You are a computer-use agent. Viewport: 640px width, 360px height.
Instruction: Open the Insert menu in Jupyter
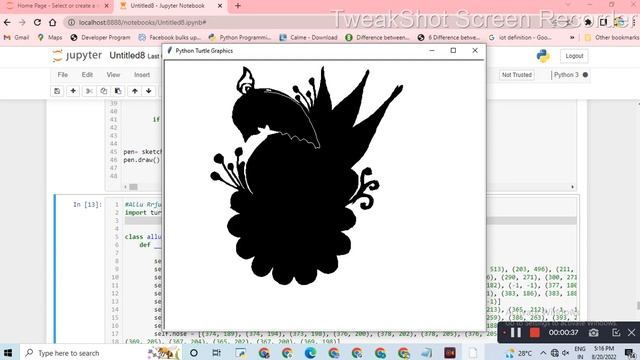point(142,75)
